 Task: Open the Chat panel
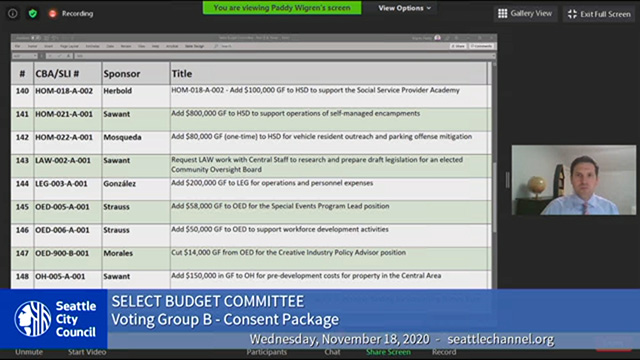(x=332, y=352)
